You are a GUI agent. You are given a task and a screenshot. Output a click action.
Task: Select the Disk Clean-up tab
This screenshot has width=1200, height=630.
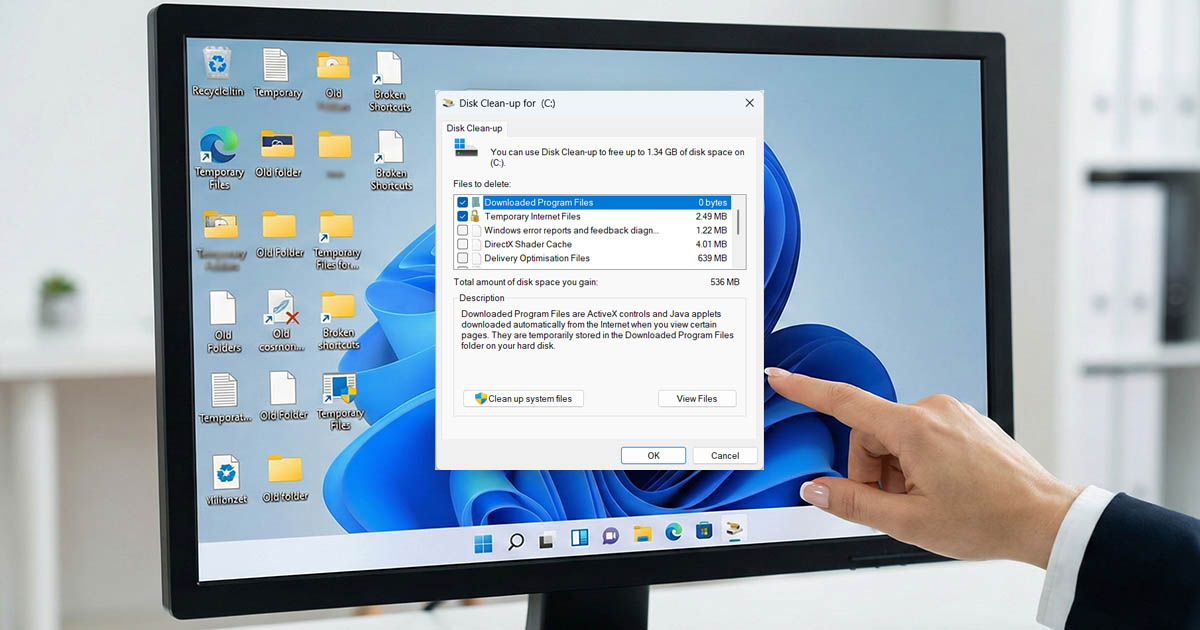click(x=475, y=129)
